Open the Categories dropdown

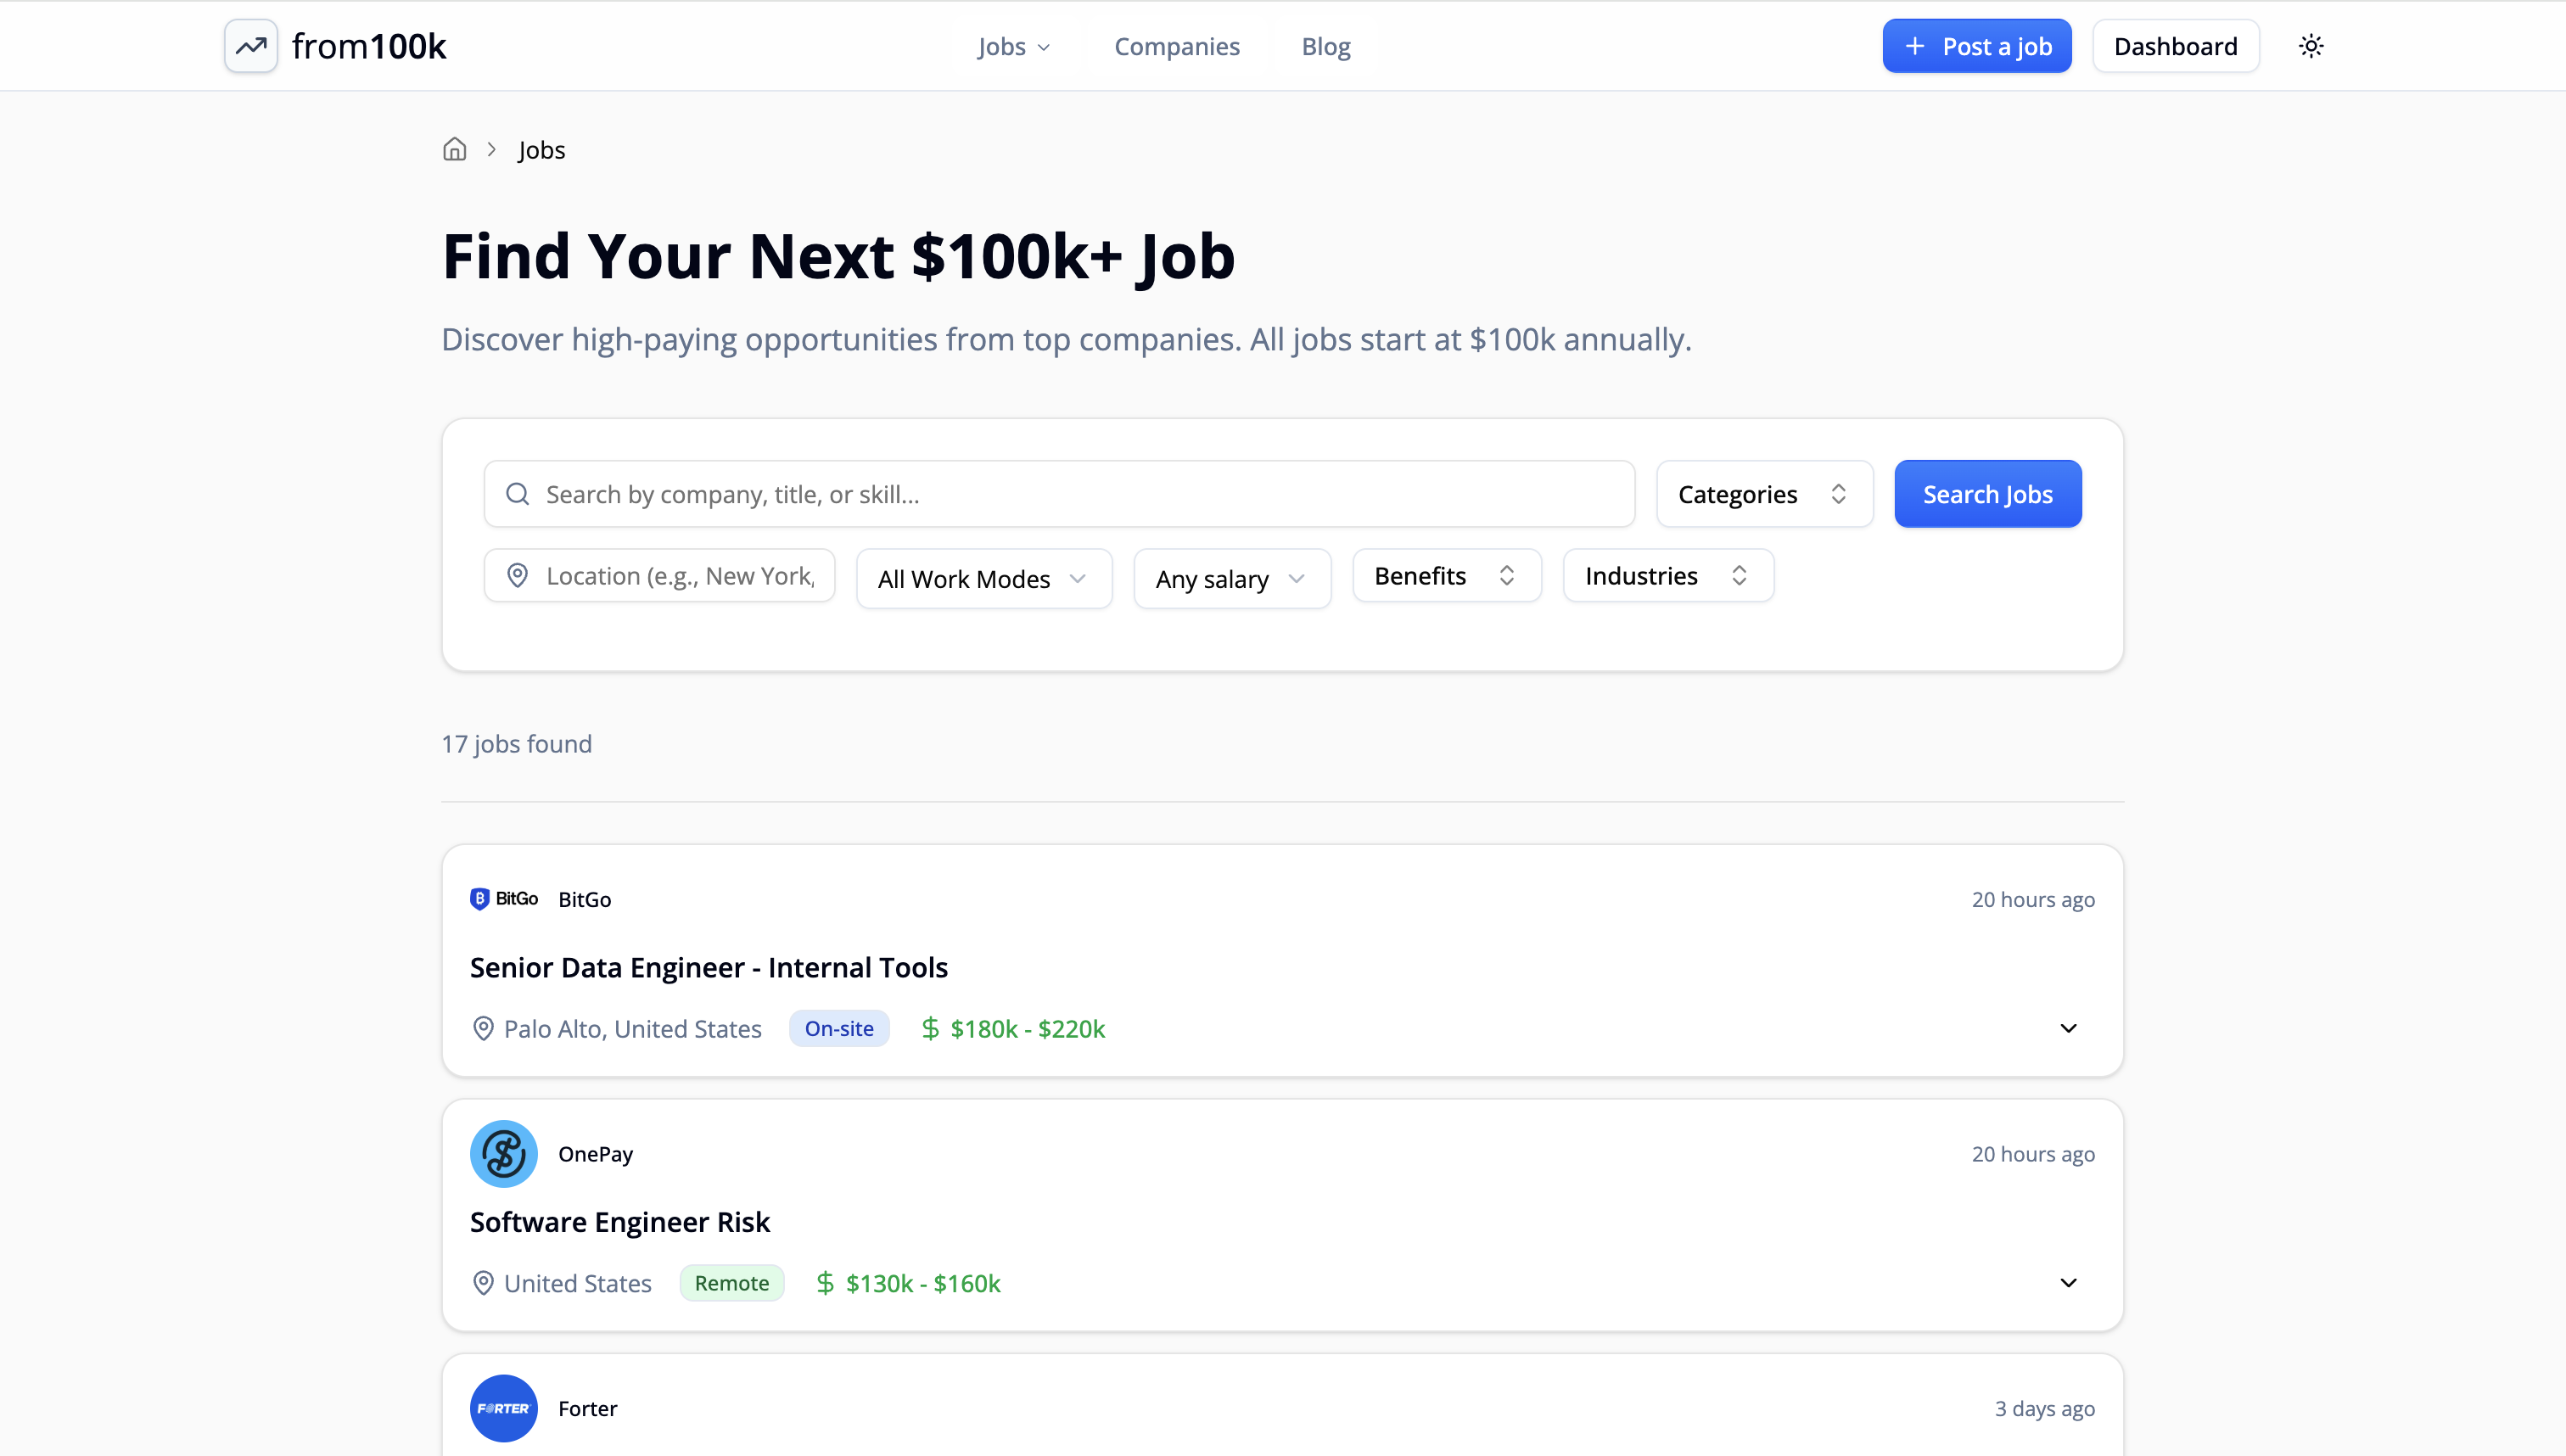click(1763, 494)
